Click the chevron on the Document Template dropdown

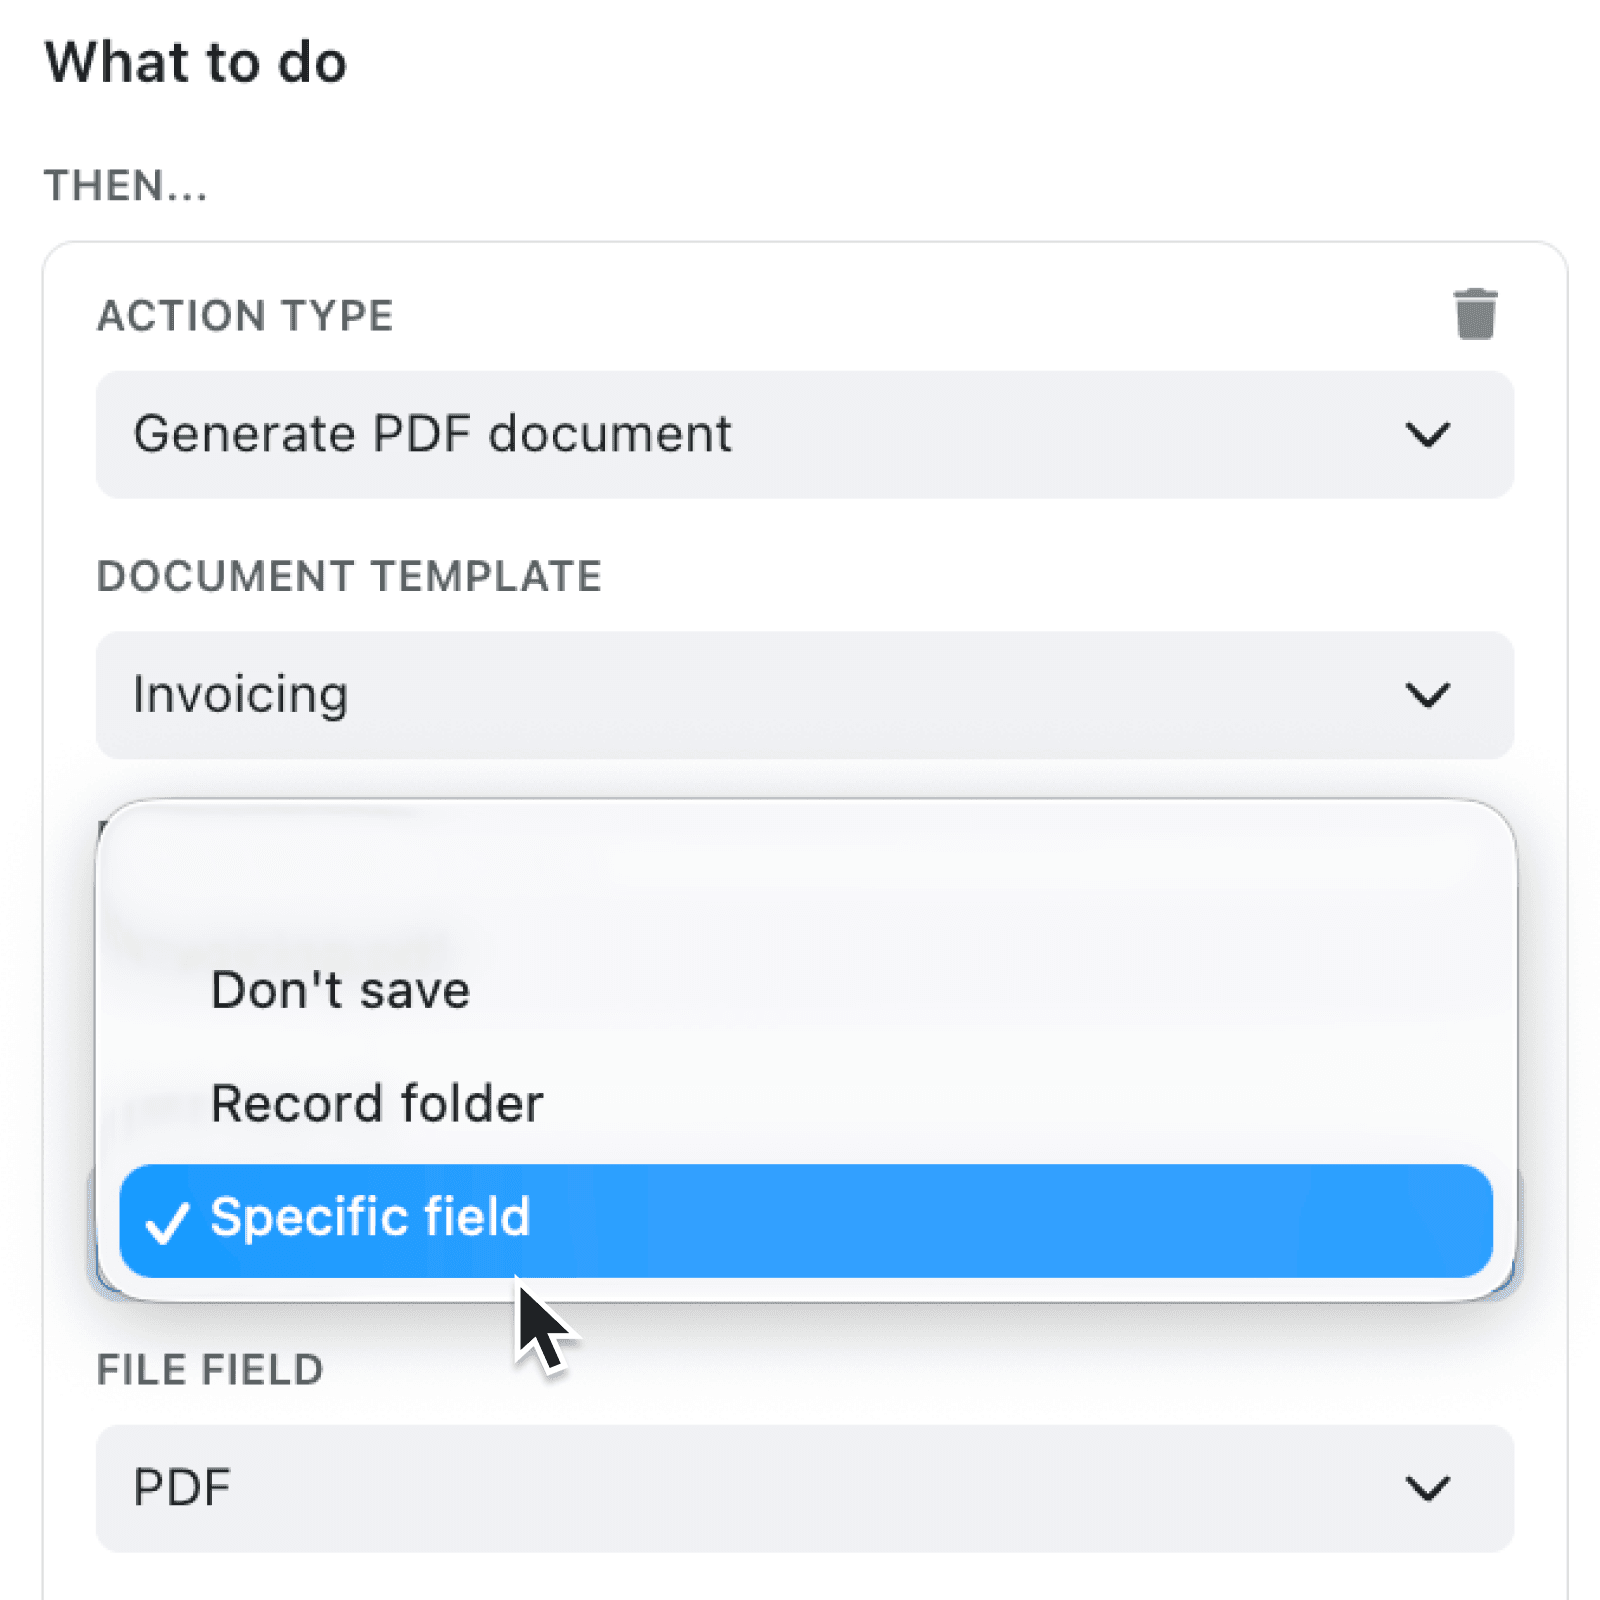tap(1428, 695)
